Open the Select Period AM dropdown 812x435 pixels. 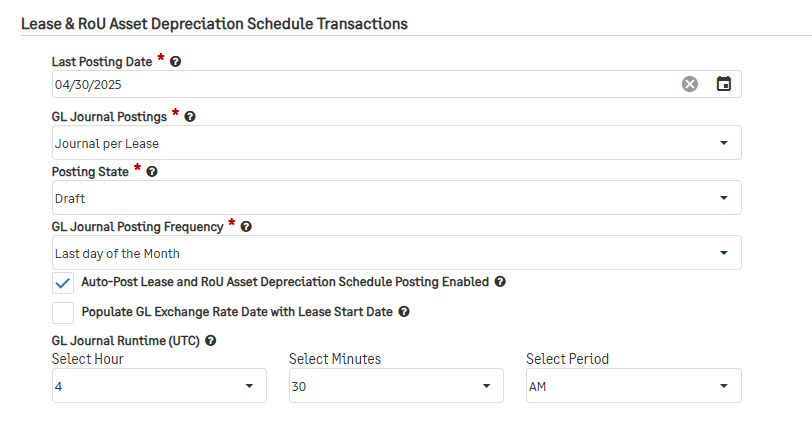pyautogui.click(x=634, y=386)
